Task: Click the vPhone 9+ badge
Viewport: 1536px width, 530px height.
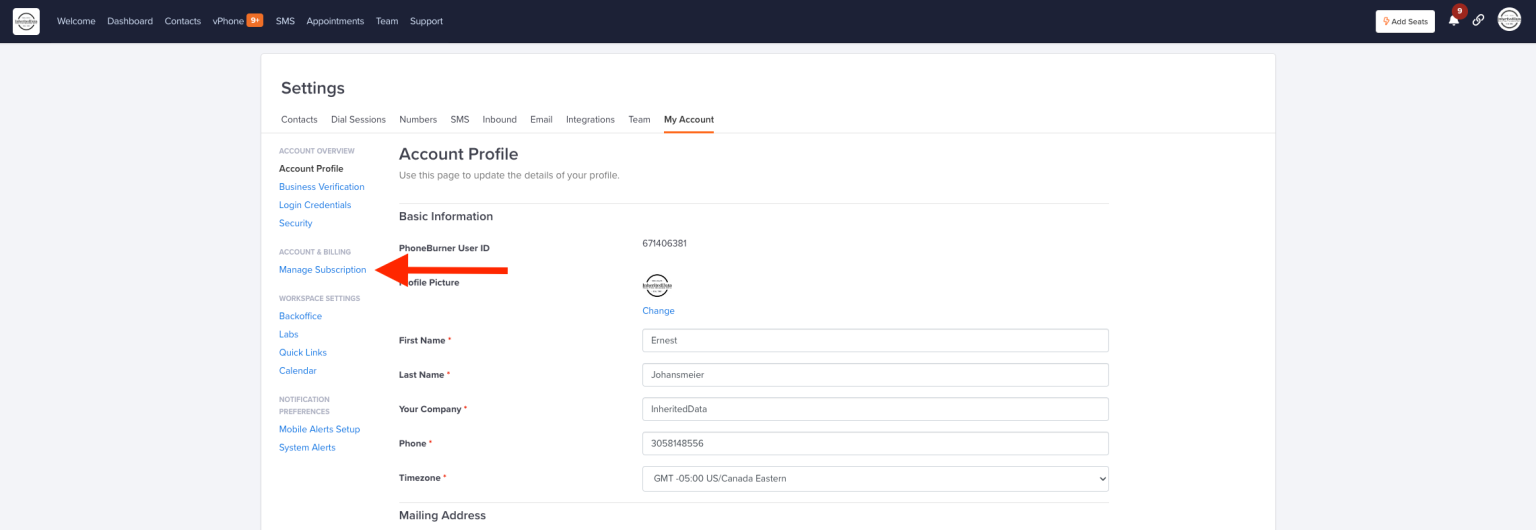Action: tap(255, 20)
